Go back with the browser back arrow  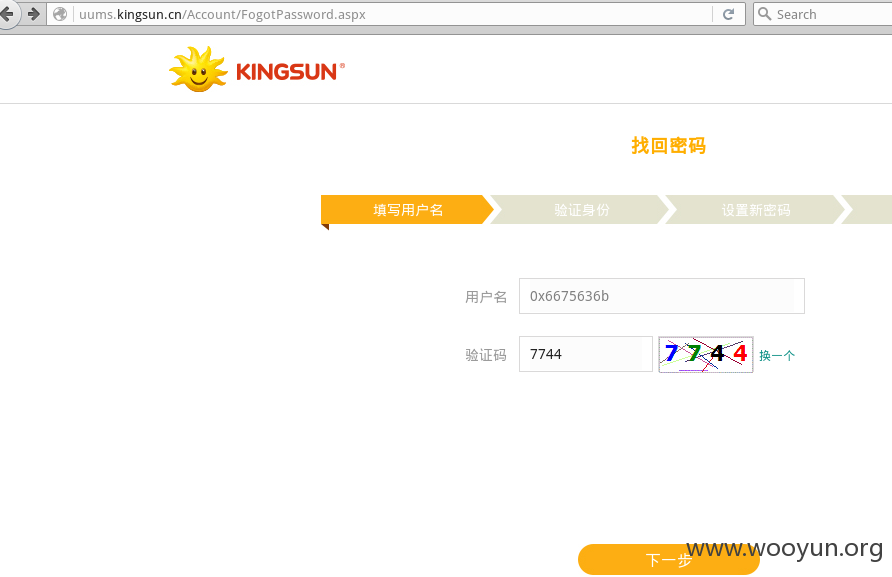(6, 14)
